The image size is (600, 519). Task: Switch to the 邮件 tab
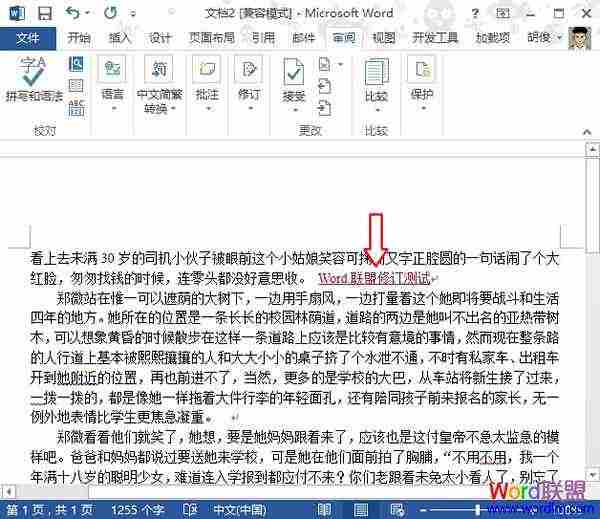(x=303, y=38)
